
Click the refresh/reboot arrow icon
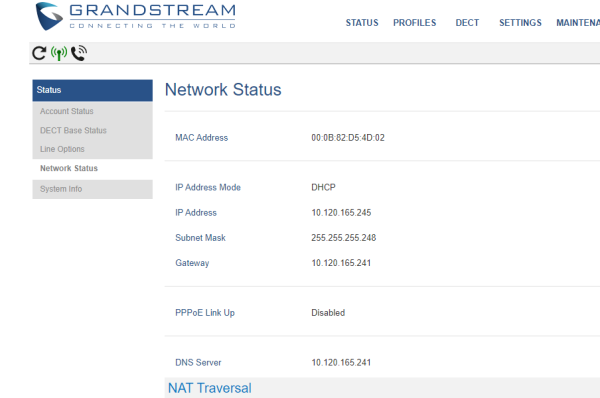point(39,53)
